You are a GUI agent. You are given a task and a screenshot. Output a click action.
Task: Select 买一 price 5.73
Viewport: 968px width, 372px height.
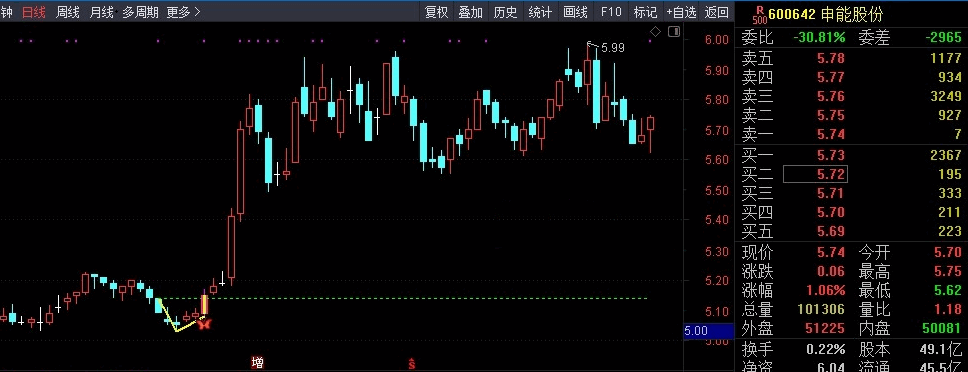(830, 155)
